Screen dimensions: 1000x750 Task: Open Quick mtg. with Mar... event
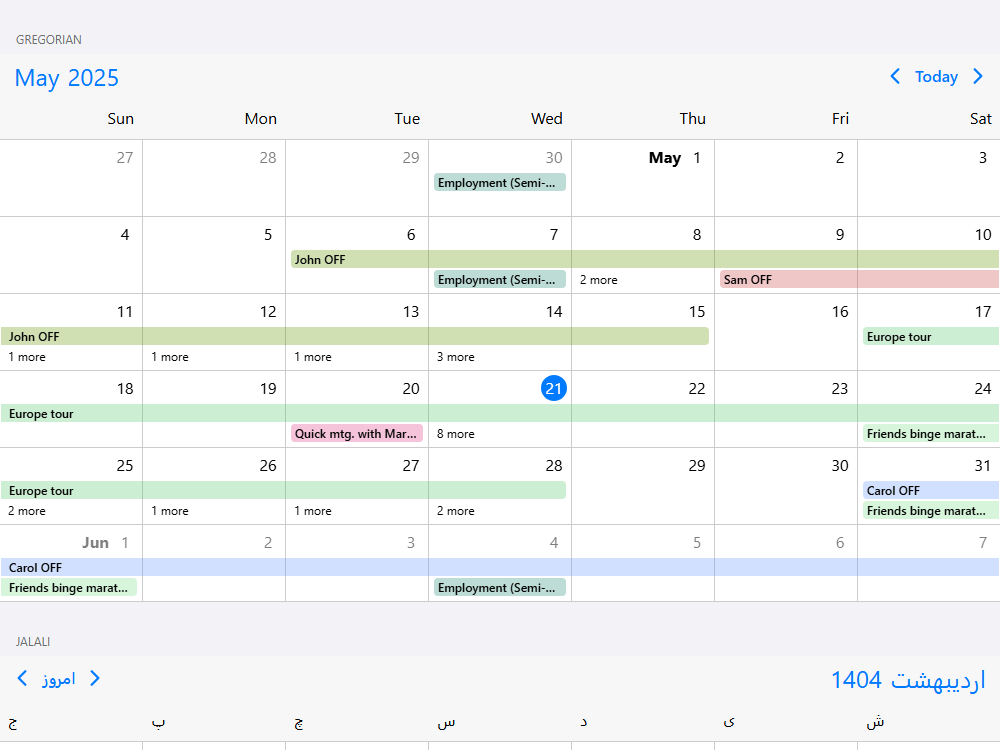tap(357, 433)
